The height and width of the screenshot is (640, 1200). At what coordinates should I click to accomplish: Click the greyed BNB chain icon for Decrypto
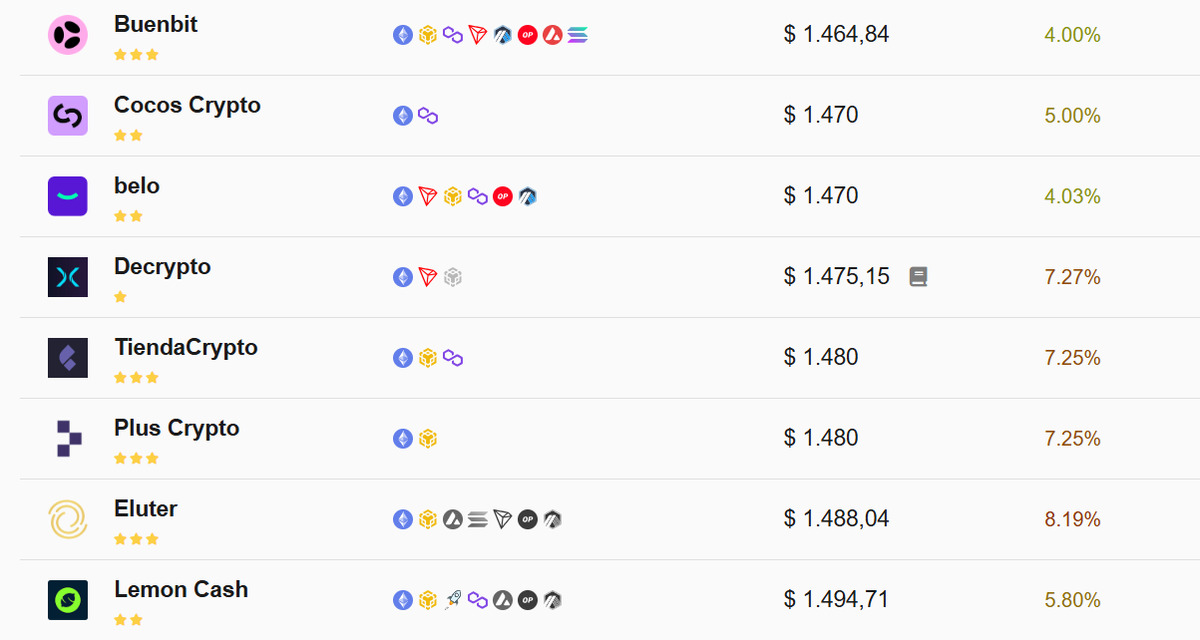coord(453,277)
